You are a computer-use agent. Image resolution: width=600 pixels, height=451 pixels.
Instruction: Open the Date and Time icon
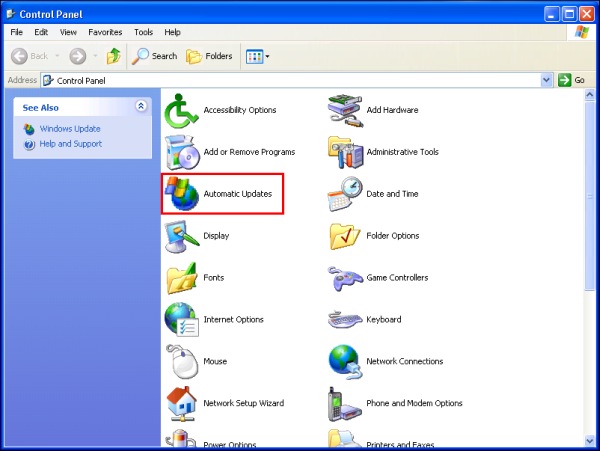click(345, 194)
